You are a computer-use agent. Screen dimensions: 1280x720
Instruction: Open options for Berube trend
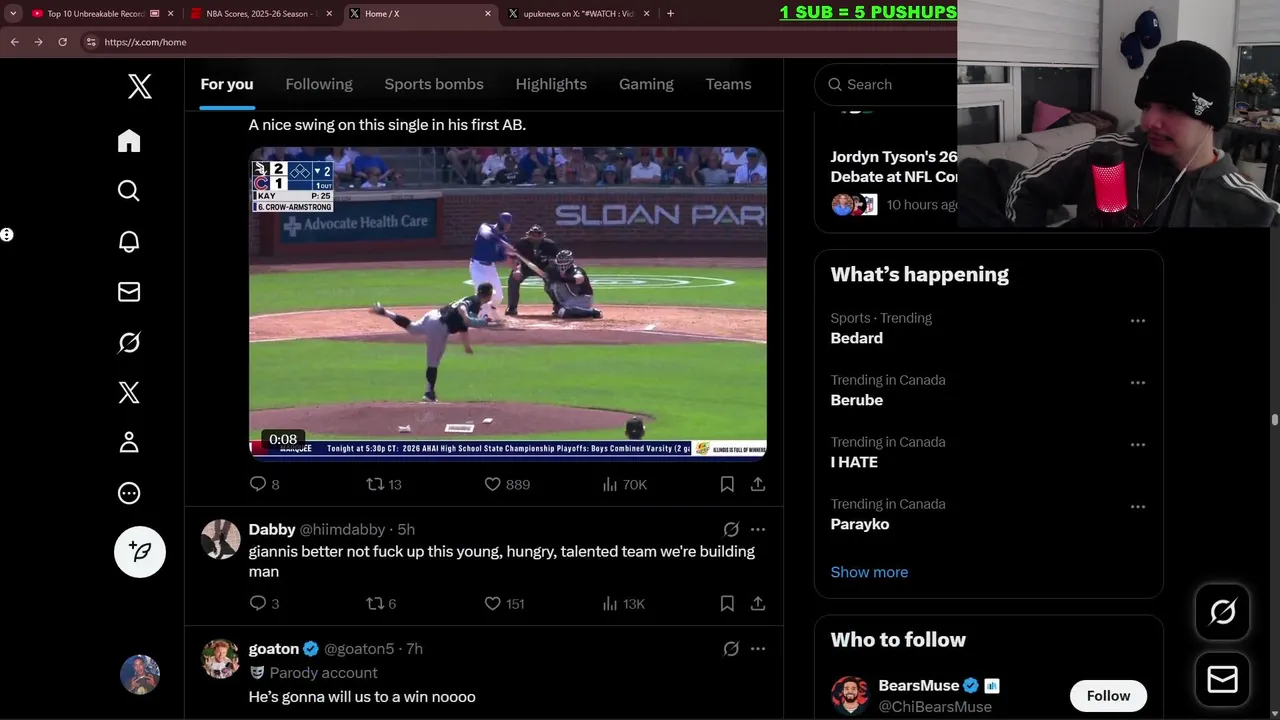click(1138, 383)
